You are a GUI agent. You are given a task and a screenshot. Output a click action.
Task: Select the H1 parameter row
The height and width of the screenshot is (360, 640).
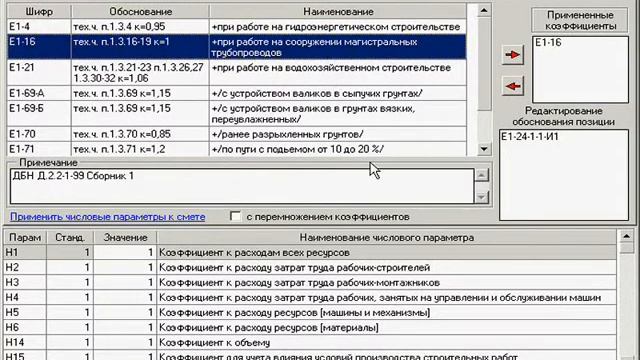(x=310, y=253)
